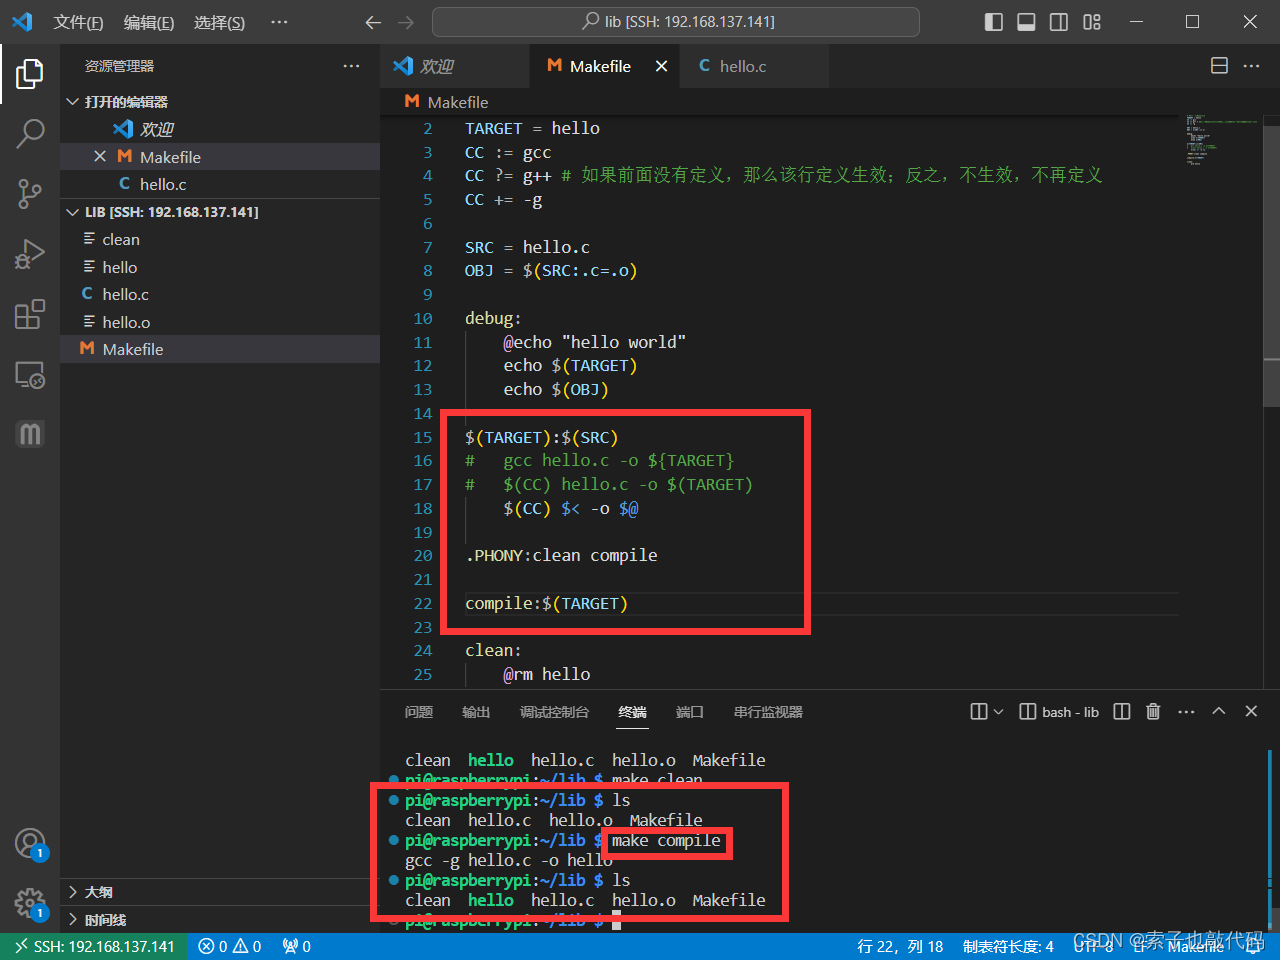This screenshot has height=960, width=1280.
Task: Open editor More Actions ellipsis
Action: click(x=1251, y=65)
